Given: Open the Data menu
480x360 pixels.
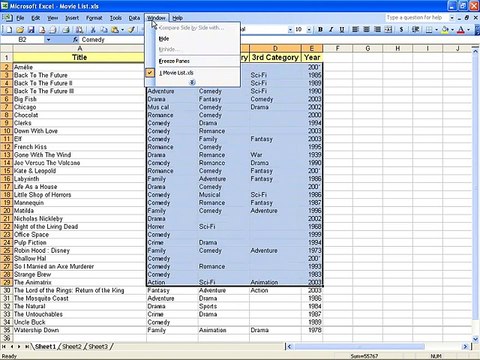Looking at the screenshot, I should click(x=134, y=18).
